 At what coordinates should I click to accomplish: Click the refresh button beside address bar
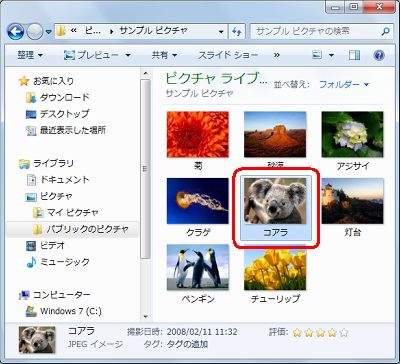[236, 32]
